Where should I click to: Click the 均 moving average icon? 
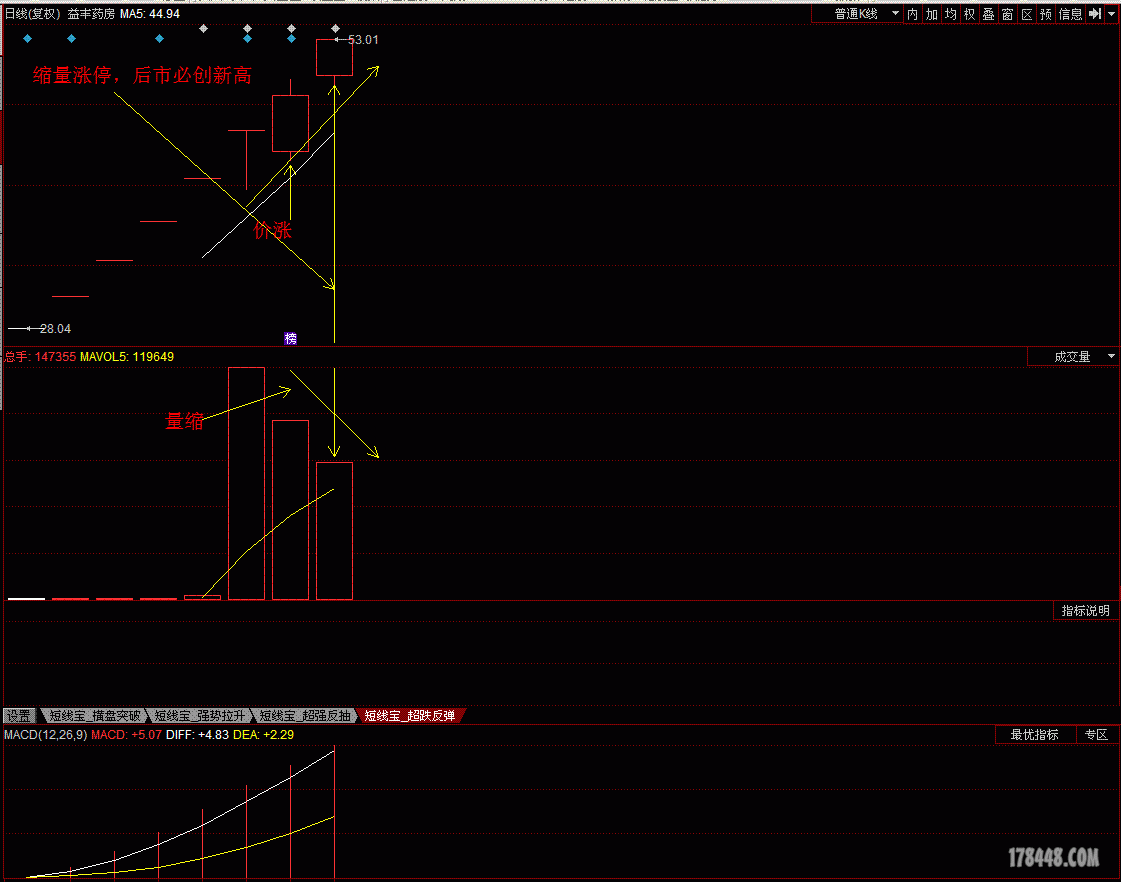(x=950, y=14)
